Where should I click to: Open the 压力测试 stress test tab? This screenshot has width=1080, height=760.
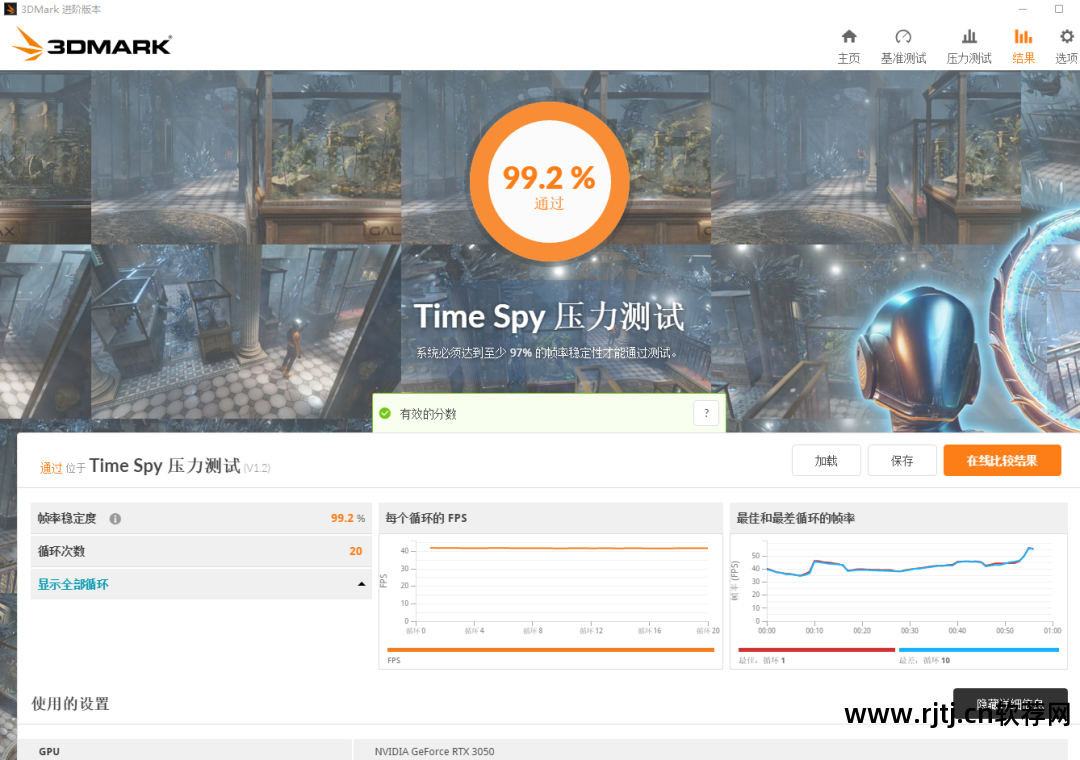click(x=968, y=47)
